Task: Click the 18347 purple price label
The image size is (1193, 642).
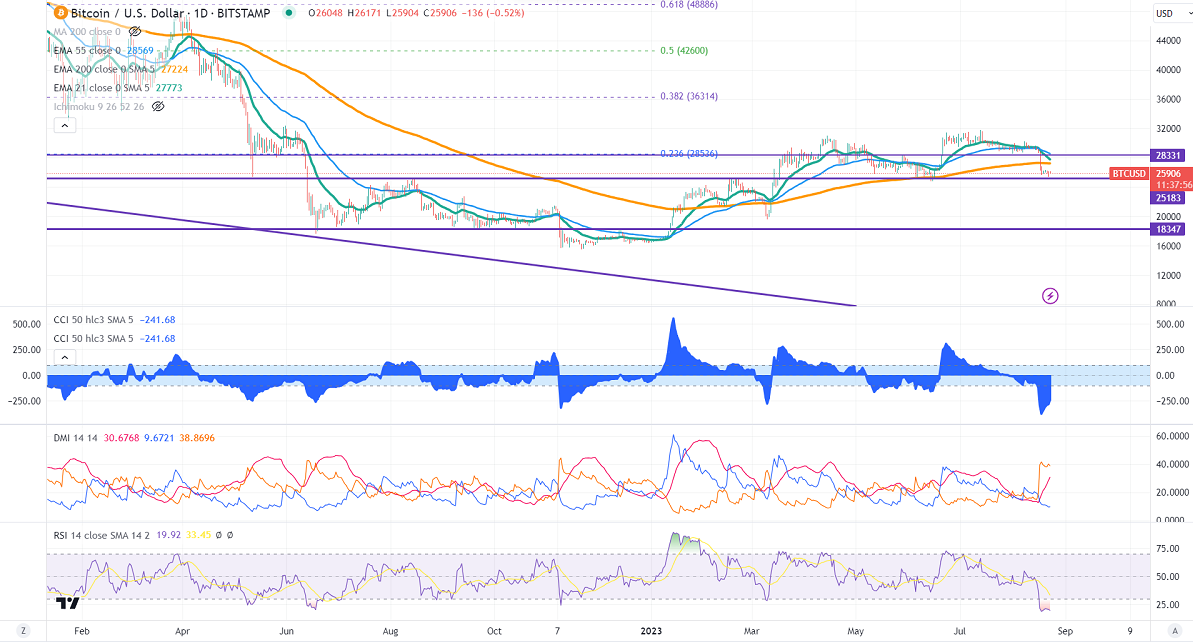Action: [1168, 229]
